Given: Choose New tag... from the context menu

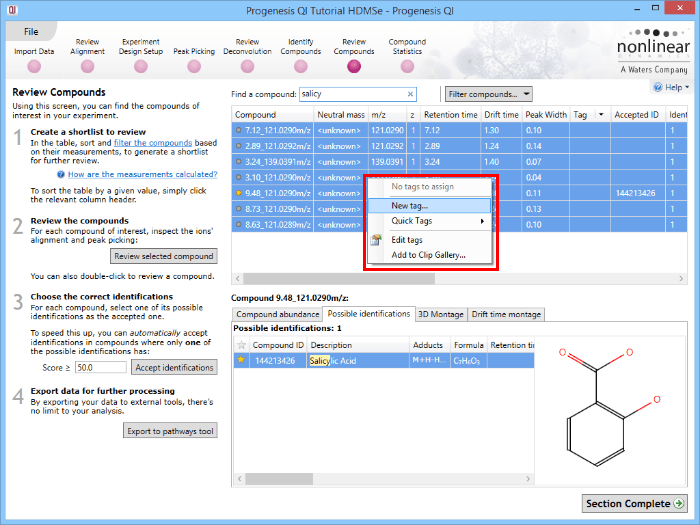Looking at the screenshot, I should (x=429, y=206).
